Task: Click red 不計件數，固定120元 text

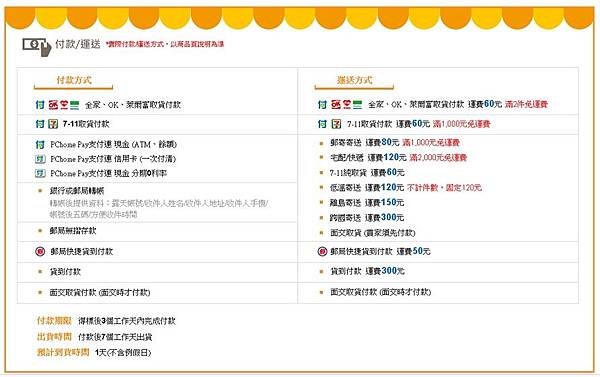Action: coord(444,188)
